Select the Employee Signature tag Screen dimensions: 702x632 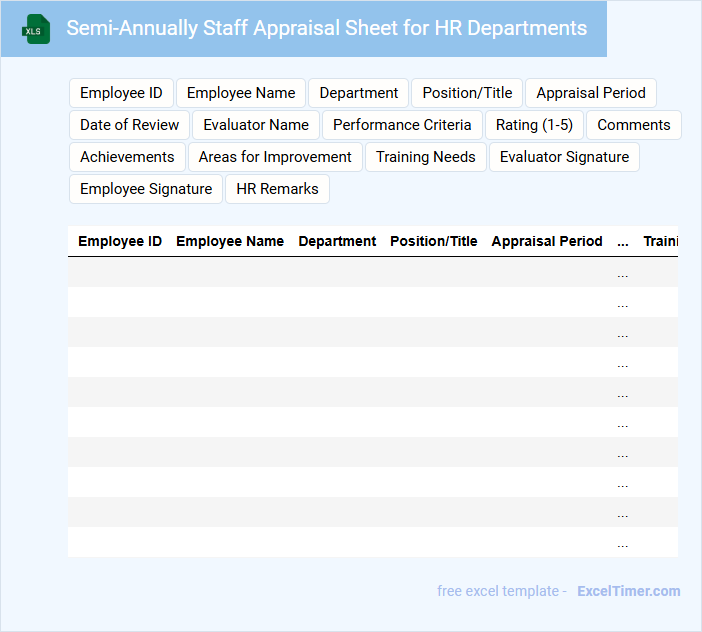tap(146, 189)
